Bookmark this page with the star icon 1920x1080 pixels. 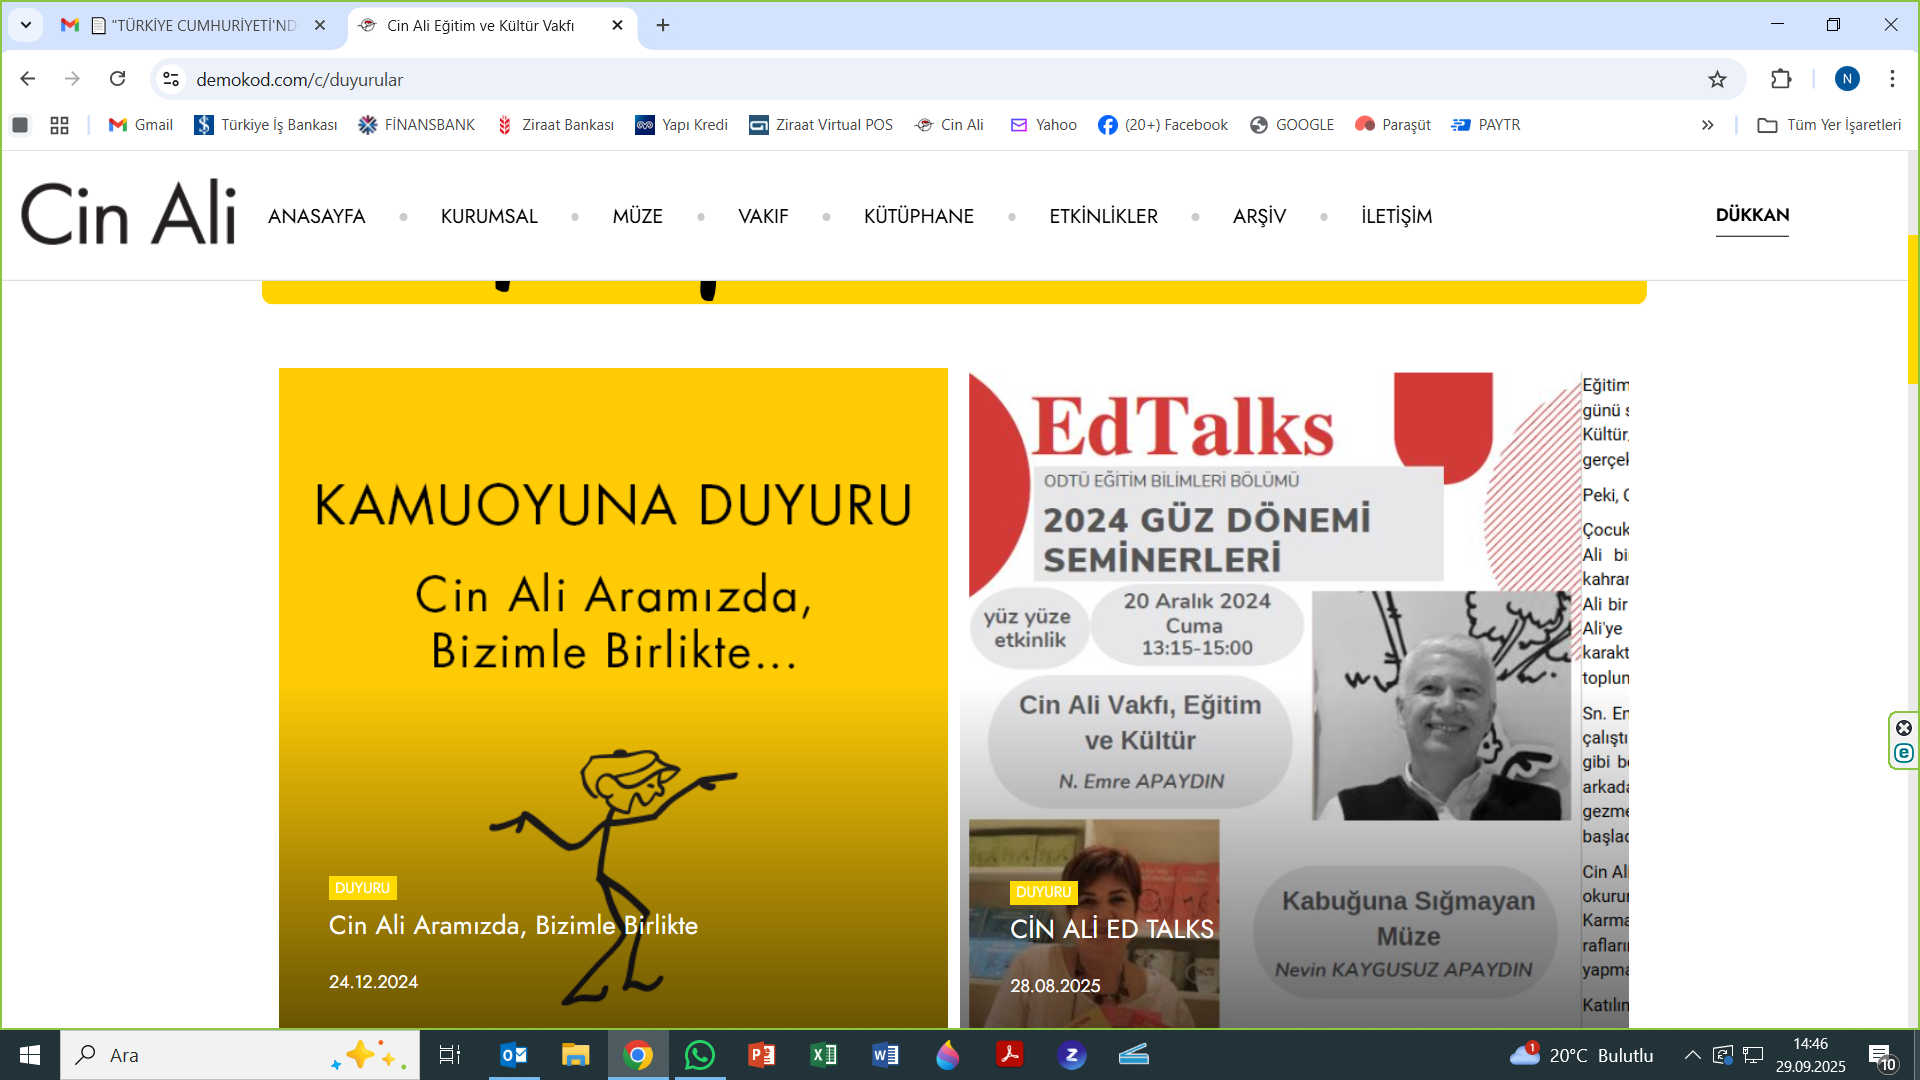[x=1717, y=79]
